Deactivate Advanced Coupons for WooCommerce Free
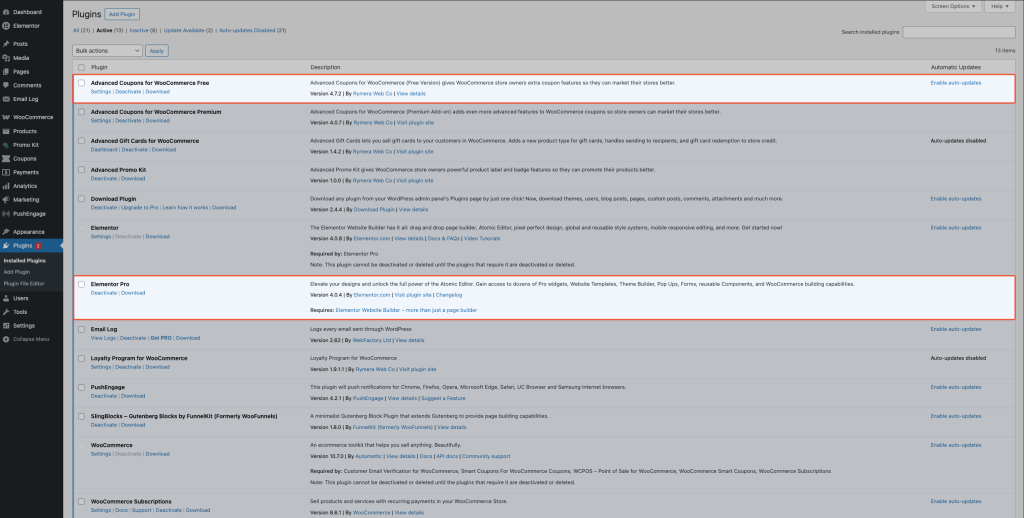This screenshot has width=1024, height=518. [128, 91]
